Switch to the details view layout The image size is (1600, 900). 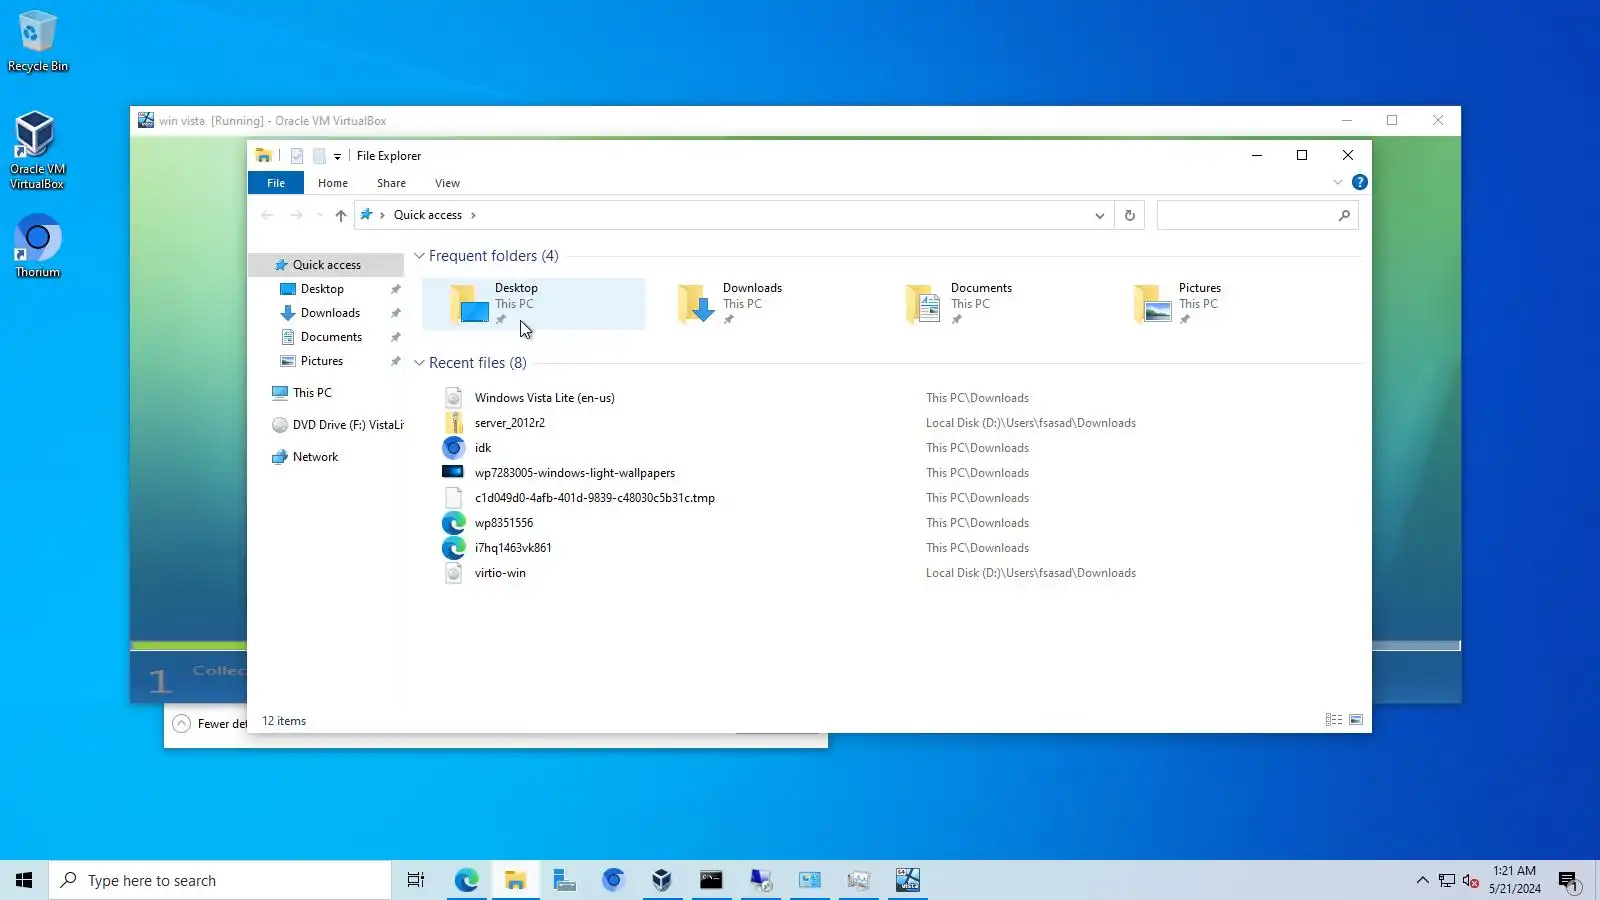tap(1334, 720)
